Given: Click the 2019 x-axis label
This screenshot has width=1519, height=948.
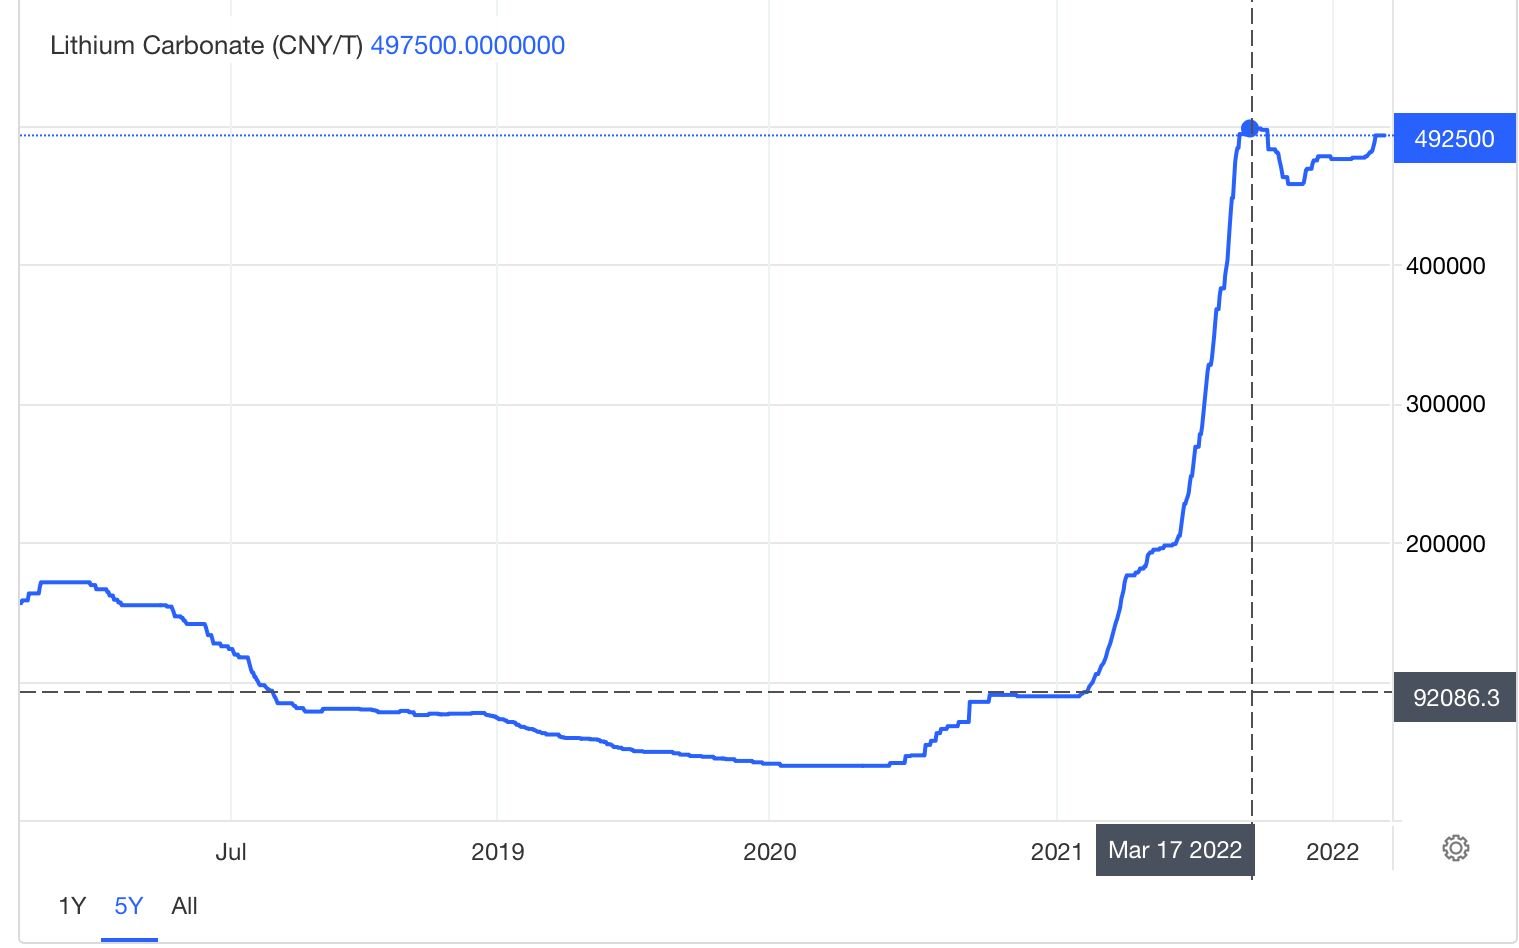Looking at the screenshot, I should click(497, 851).
